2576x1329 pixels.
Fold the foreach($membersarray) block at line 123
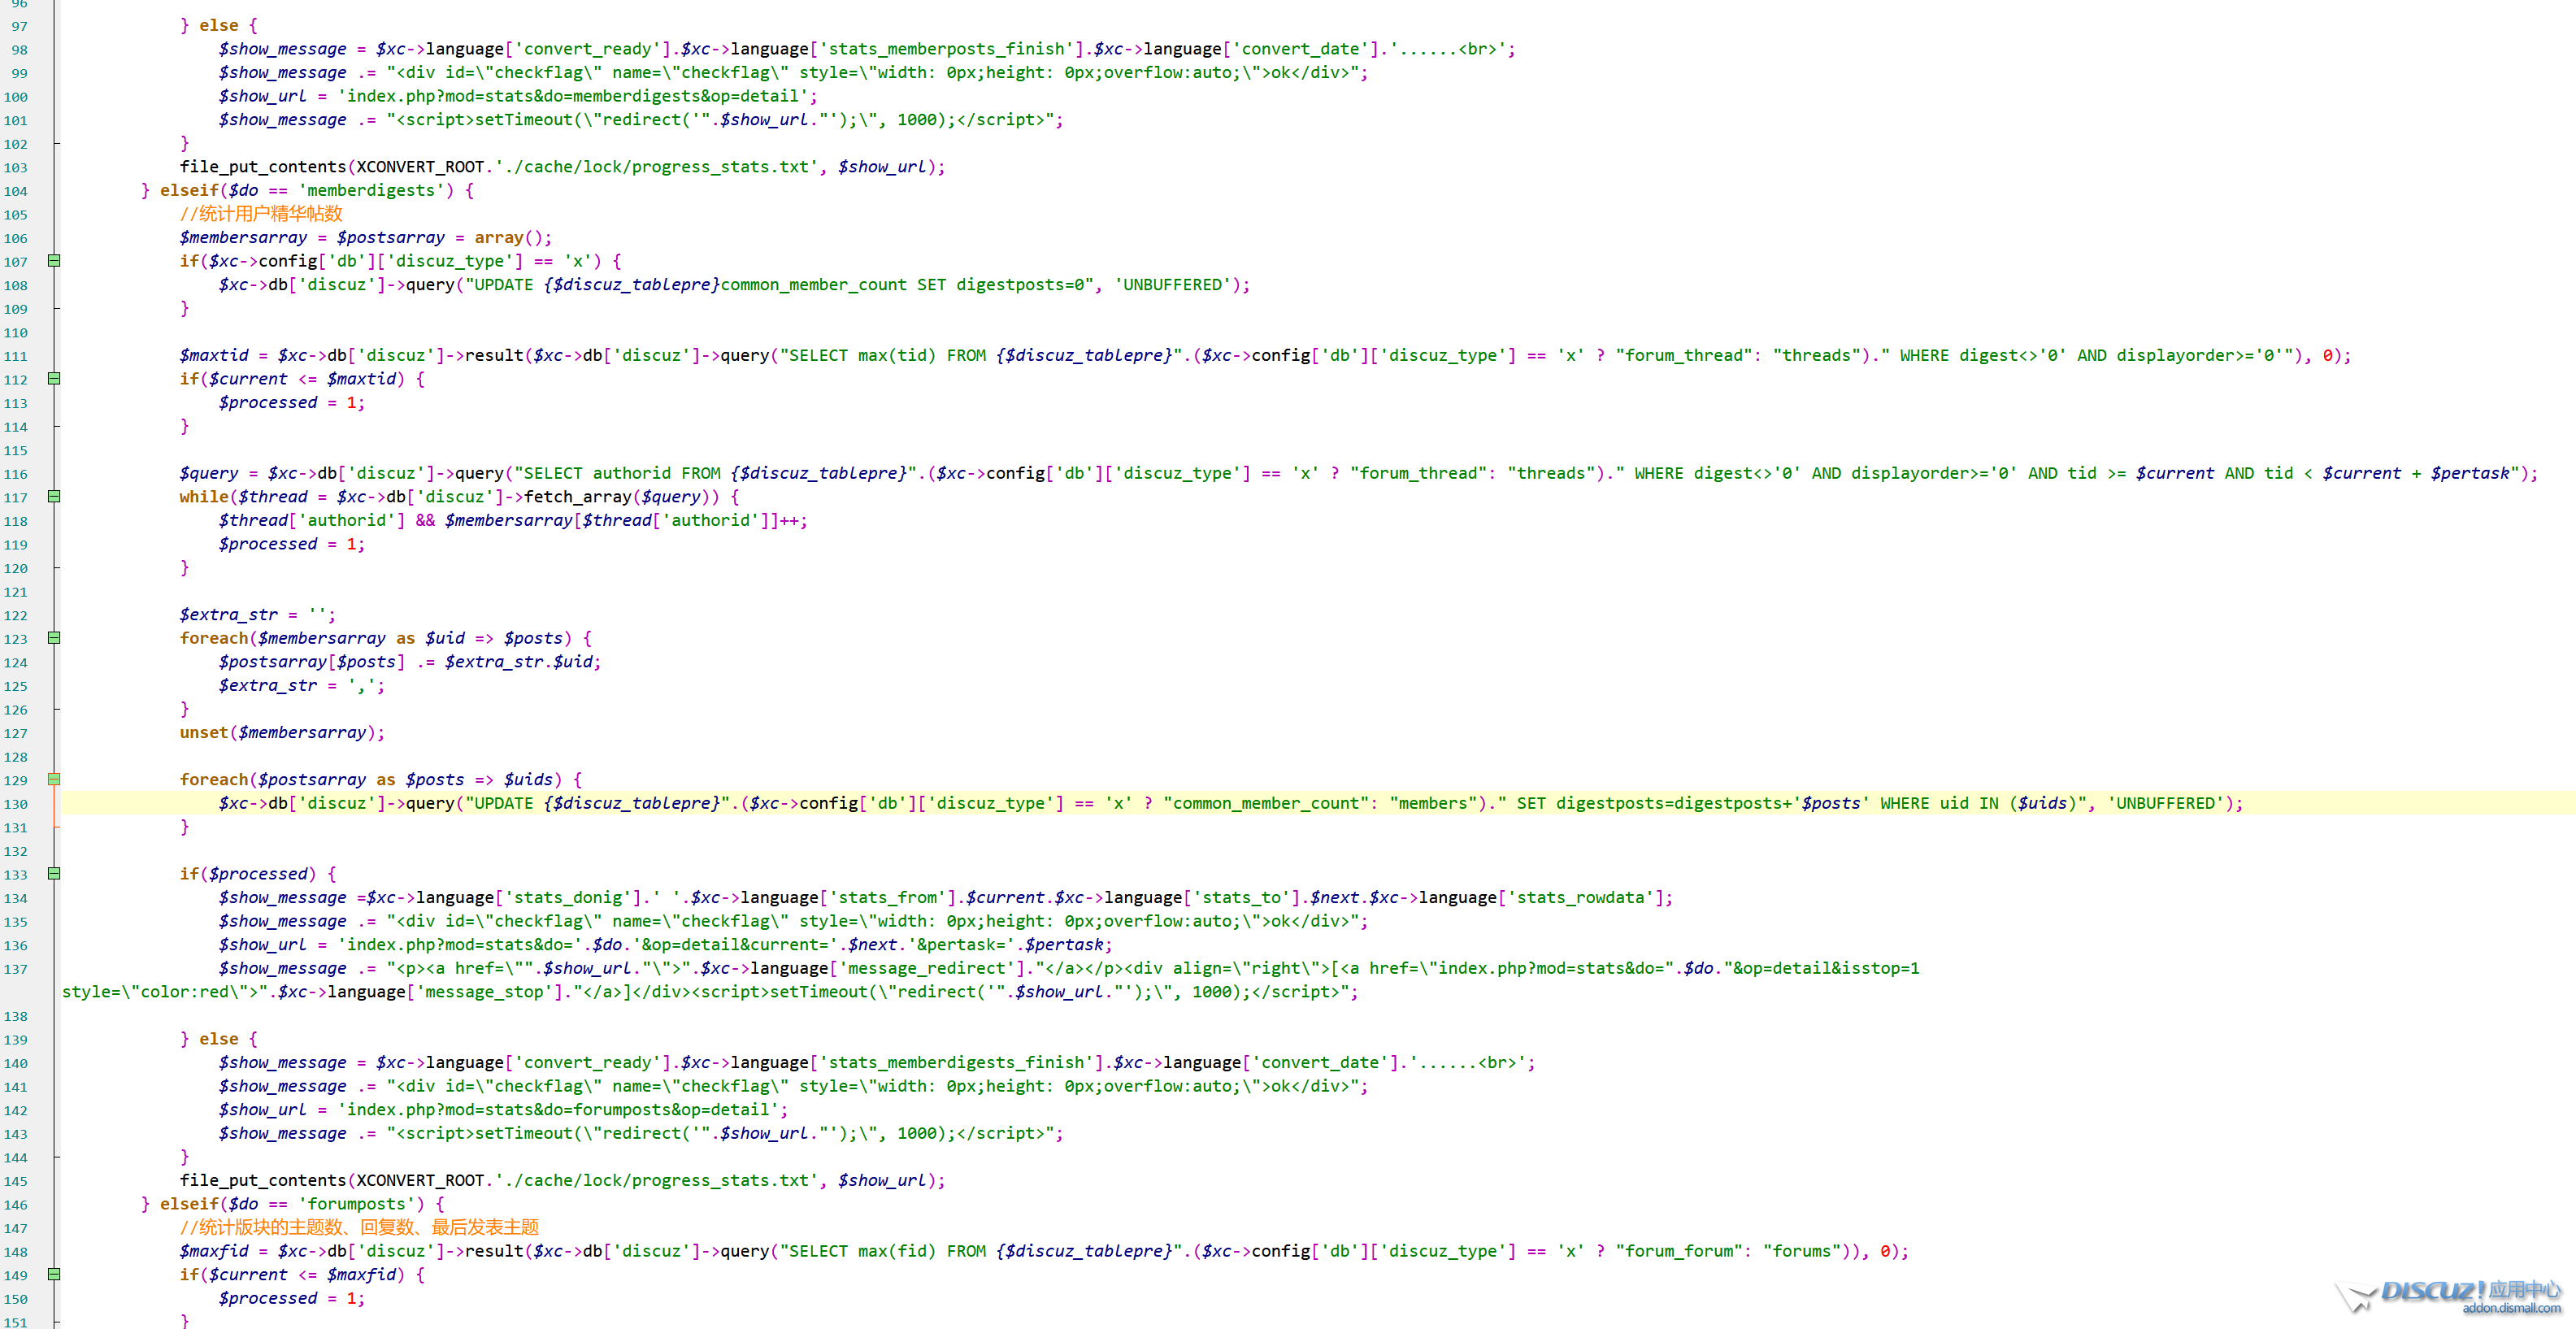tap(55, 638)
